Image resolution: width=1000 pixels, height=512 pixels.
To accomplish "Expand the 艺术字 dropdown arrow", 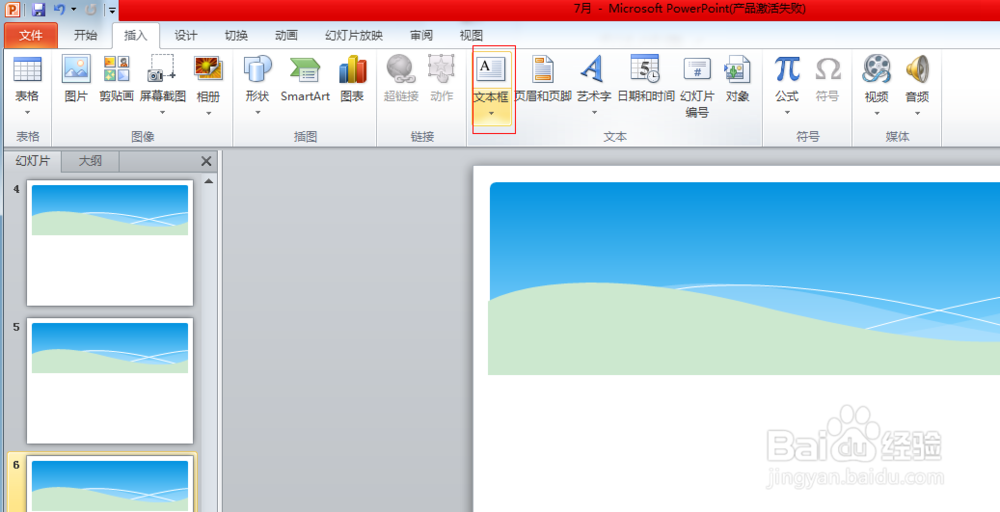I will point(594,112).
